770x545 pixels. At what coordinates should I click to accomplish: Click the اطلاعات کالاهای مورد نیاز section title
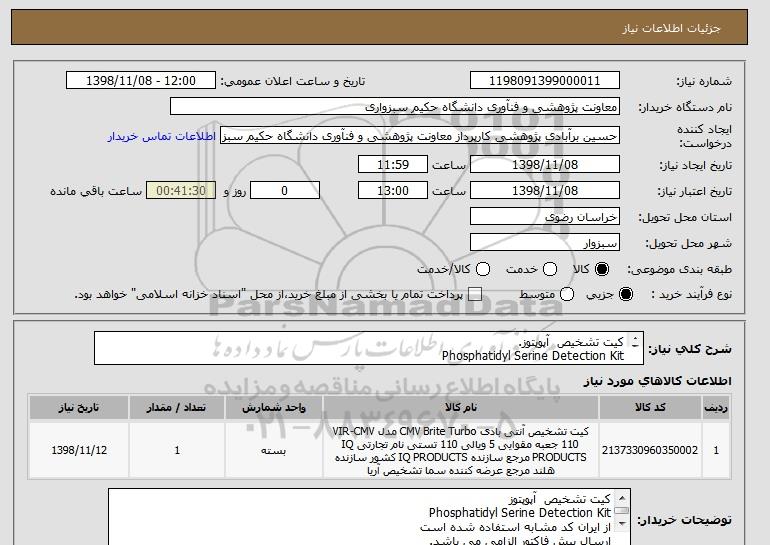click(657, 381)
